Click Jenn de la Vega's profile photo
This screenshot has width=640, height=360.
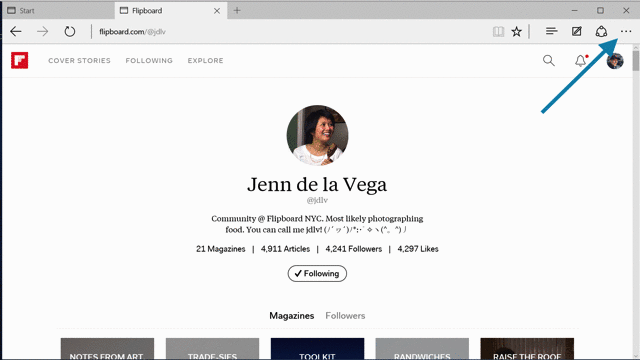coord(317,135)
